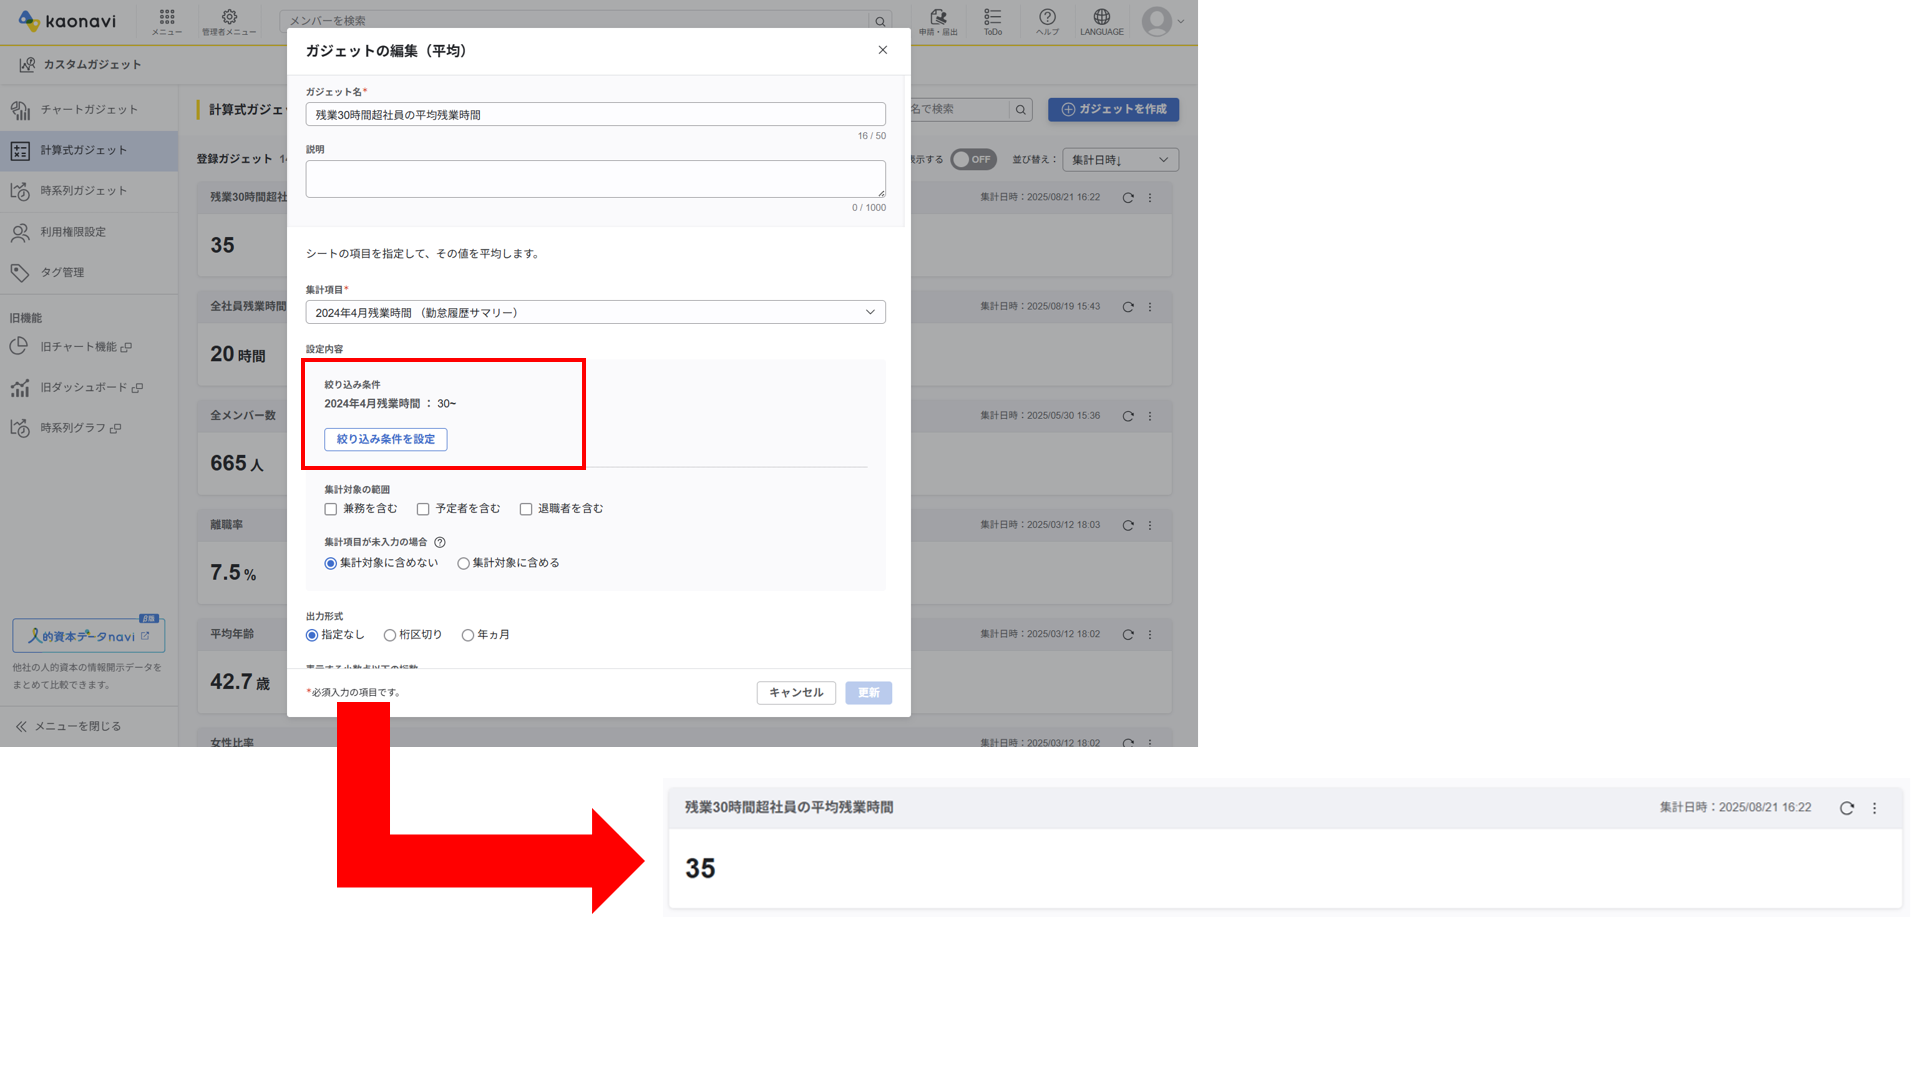The height and width of the screenshot is (1076, 1920).
Task: Click help icon beside 集計項目が未入力の場合
Action: pyautogui.click(x=440, y=542)
